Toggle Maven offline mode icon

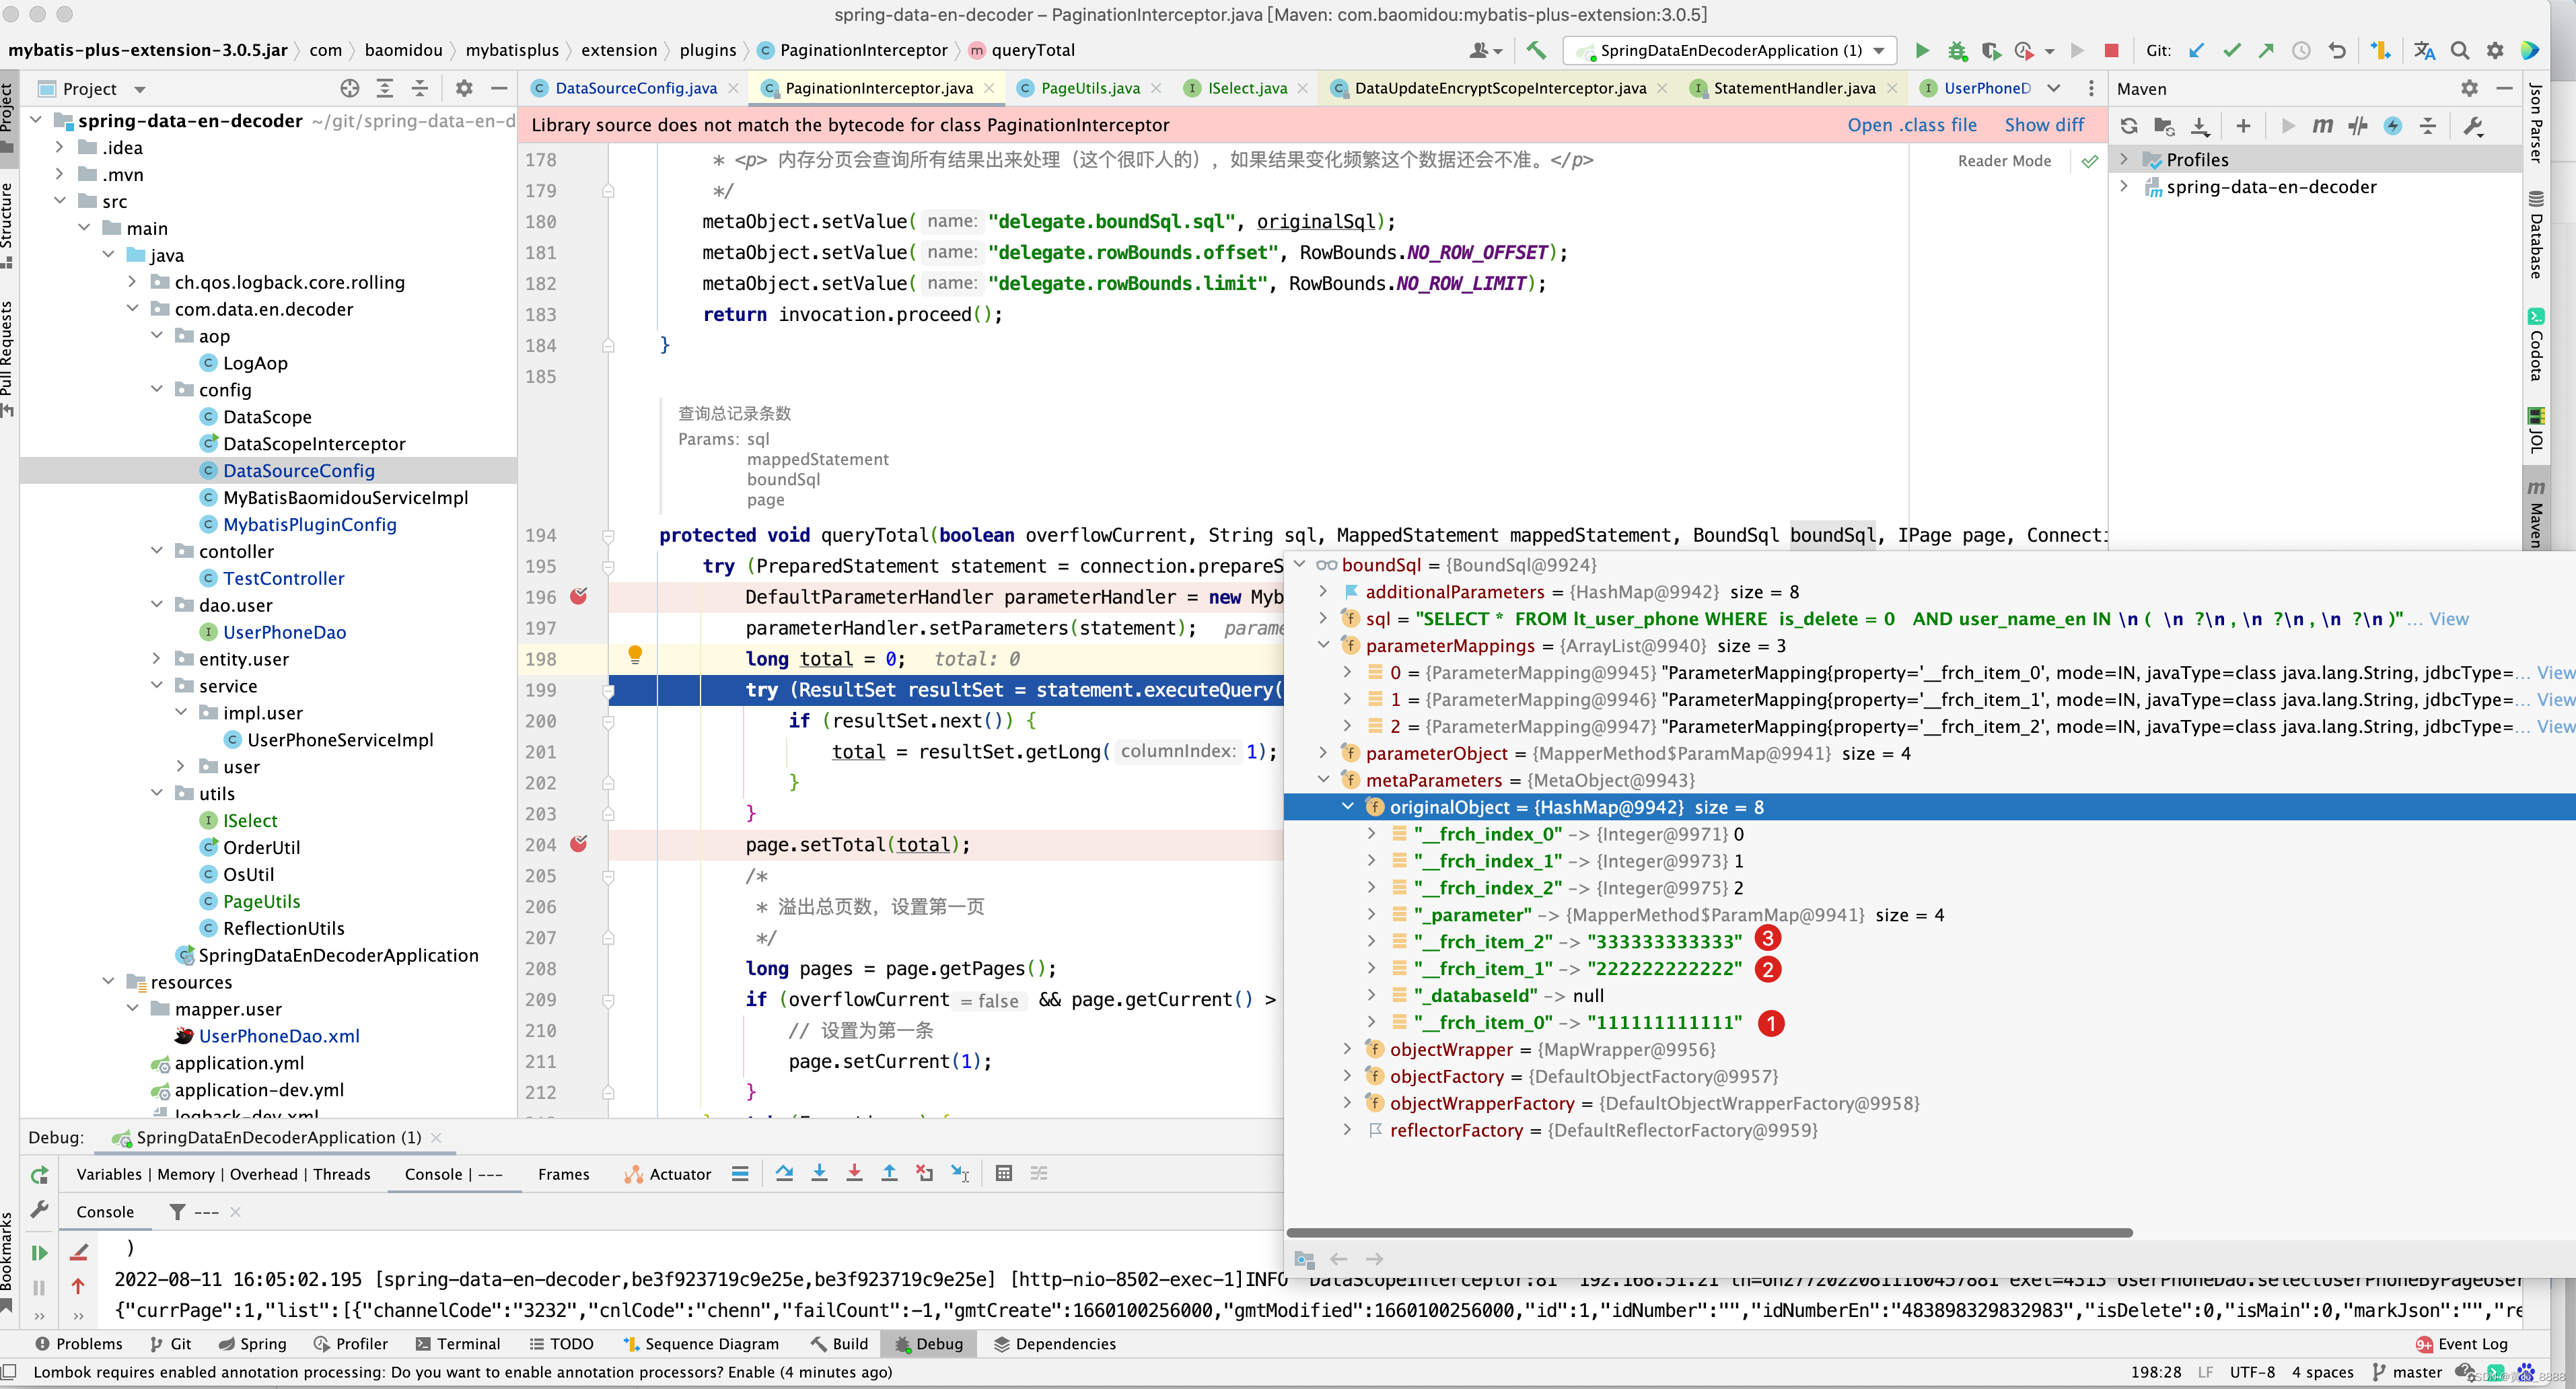2358,126
